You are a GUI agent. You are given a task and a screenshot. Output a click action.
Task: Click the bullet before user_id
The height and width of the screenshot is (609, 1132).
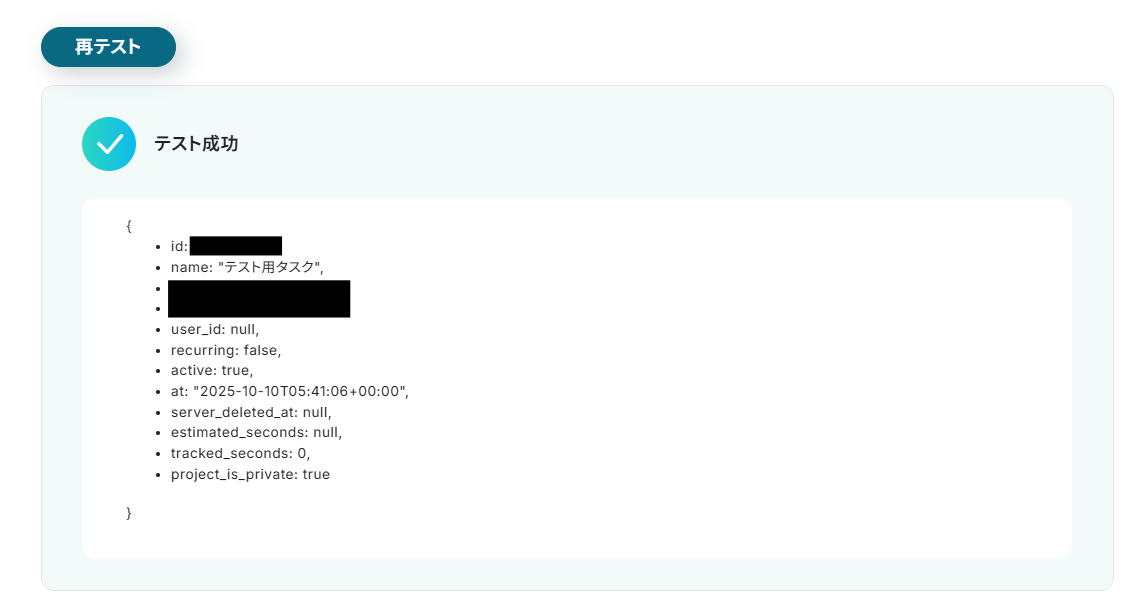tap(158, 330)
